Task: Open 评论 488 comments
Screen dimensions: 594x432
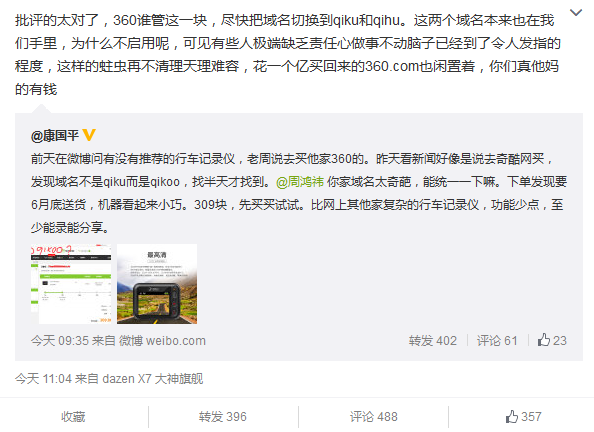Action: click(374, 417)
